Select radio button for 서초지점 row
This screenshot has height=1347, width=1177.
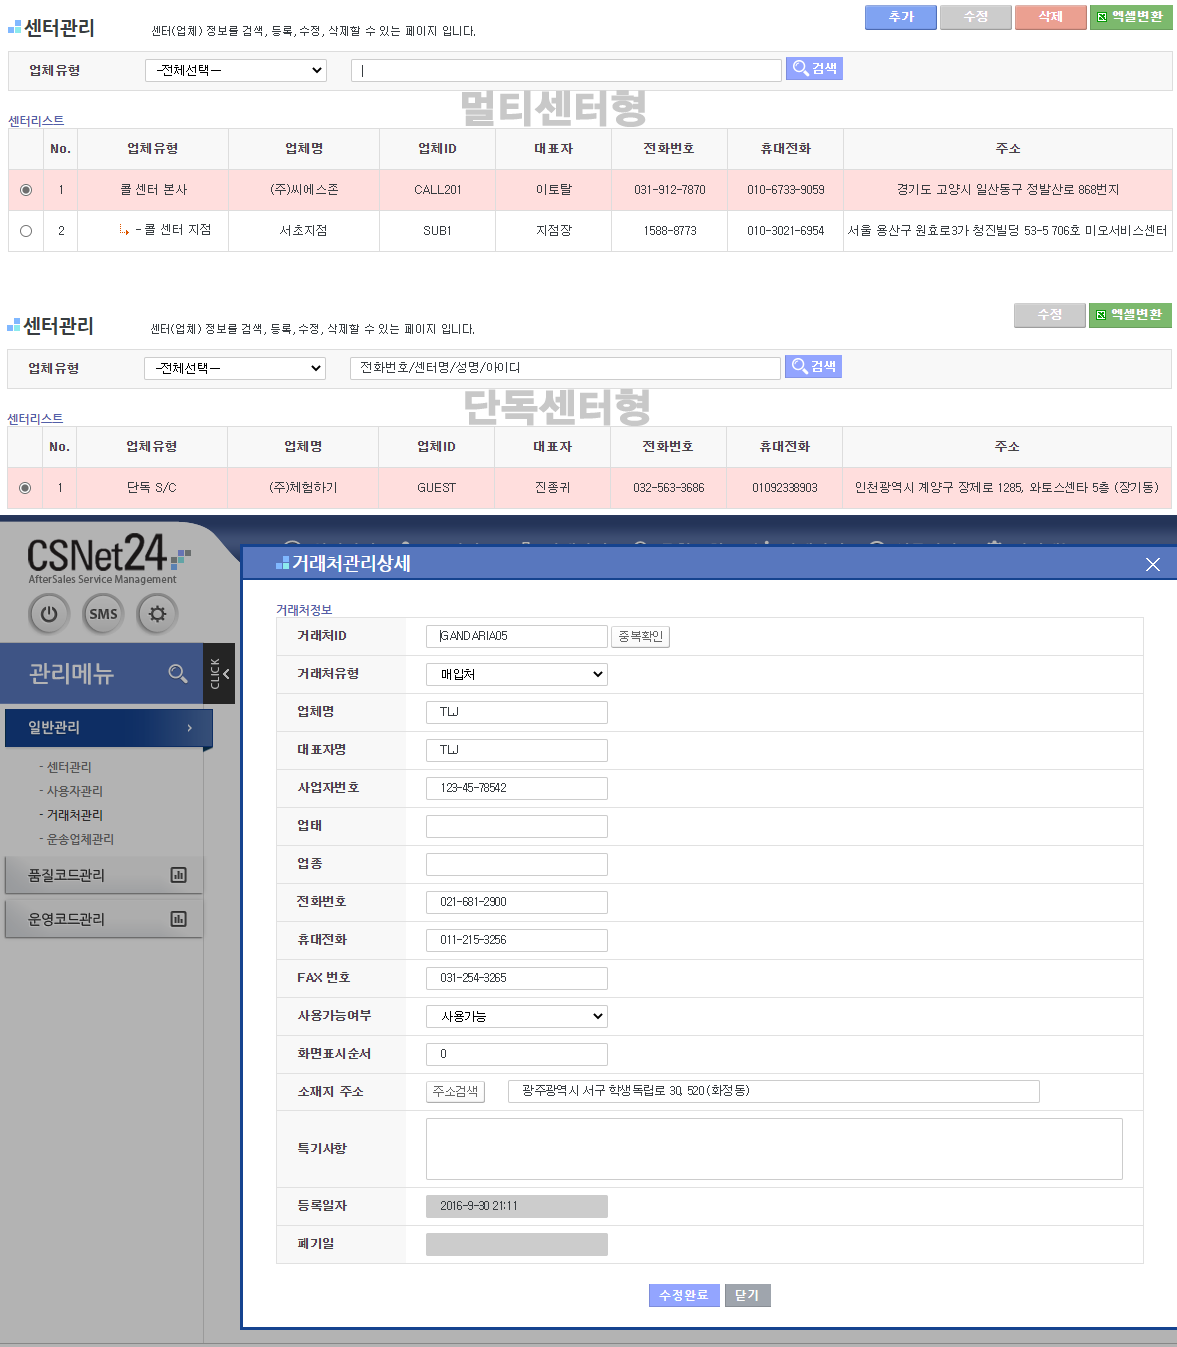(x=26, y=231)
